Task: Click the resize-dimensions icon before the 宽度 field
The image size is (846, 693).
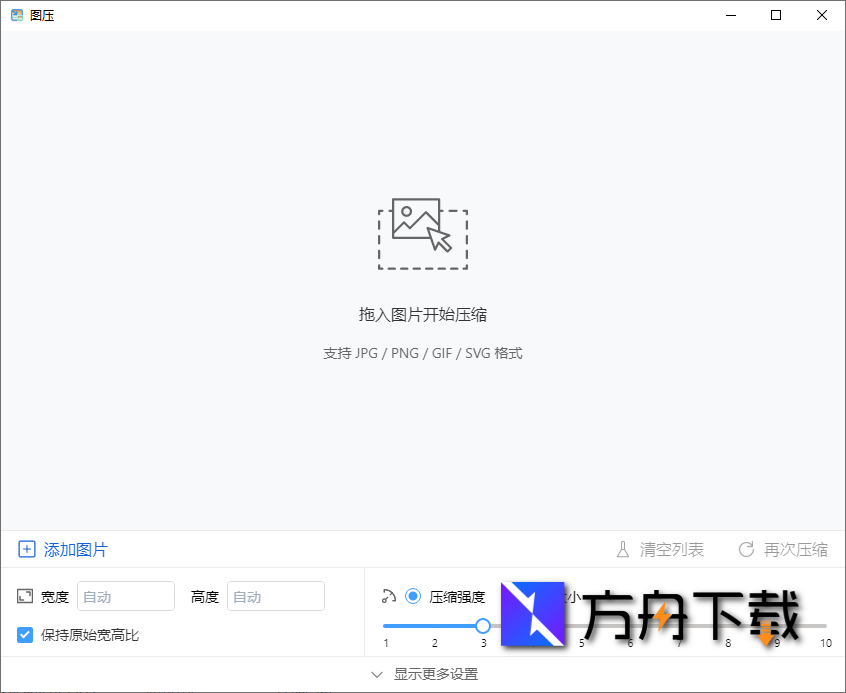Action: pos(25,596)
